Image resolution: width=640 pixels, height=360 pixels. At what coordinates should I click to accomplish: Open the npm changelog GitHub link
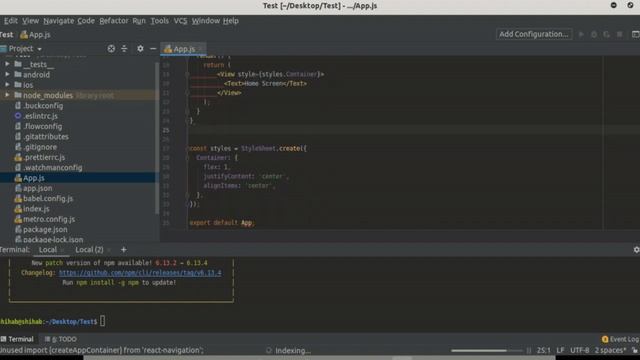[x=140, y=273]
